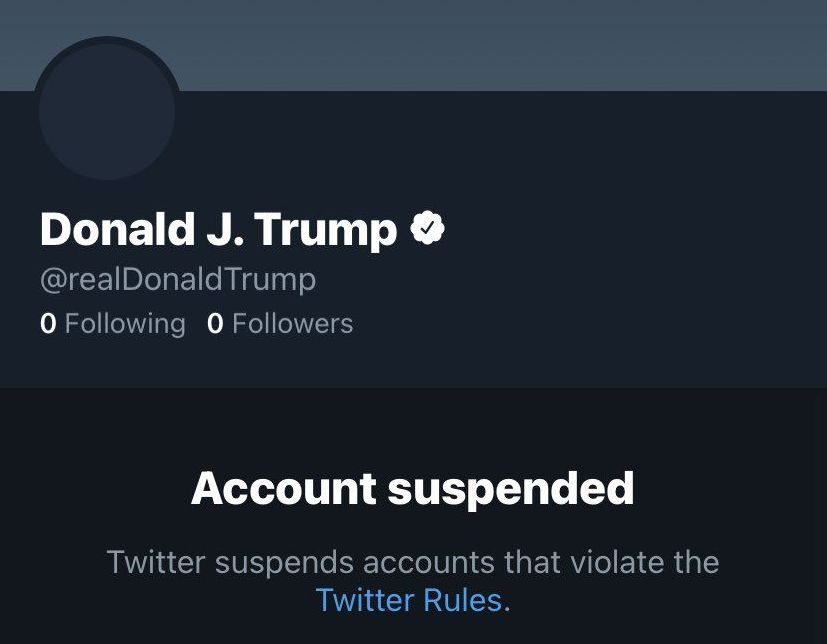Click the zero count before Following
The image size is (827, 644).
click(48, 324)
